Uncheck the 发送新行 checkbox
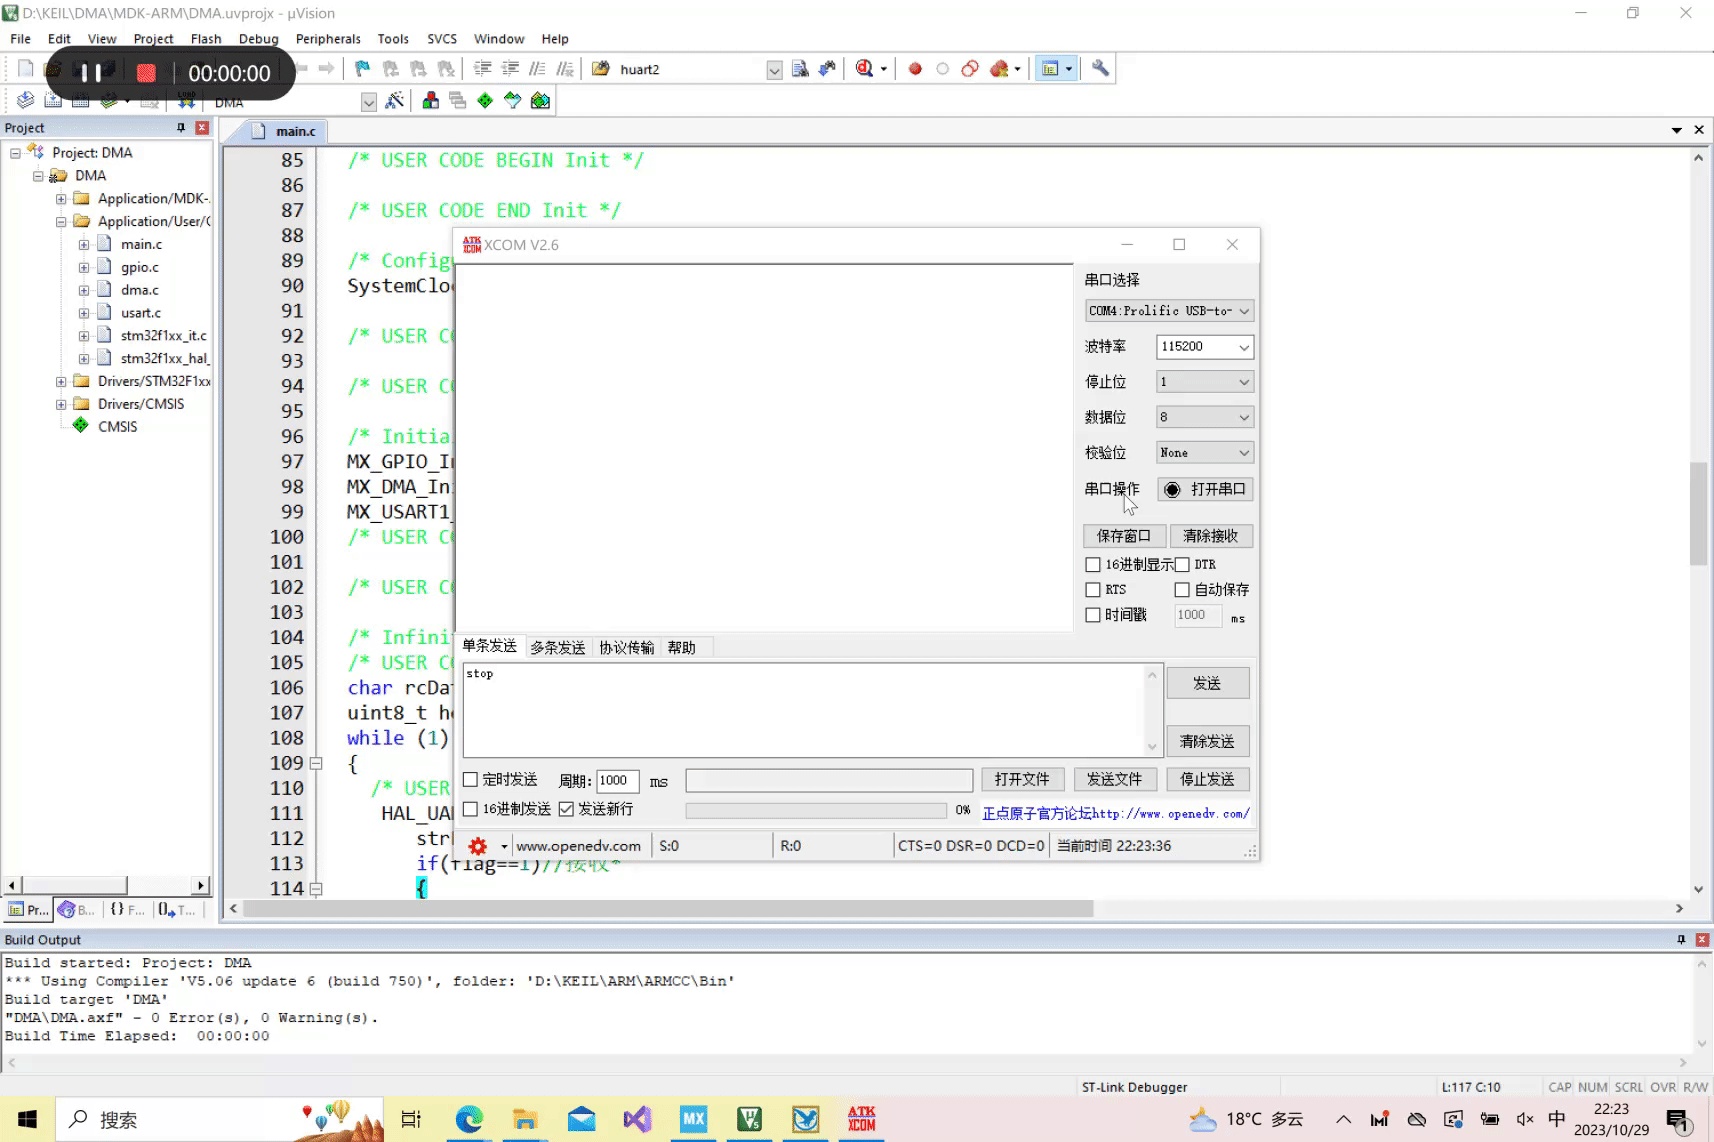Viewport: 1714px width, 1142px height. [x=567, y=809]
